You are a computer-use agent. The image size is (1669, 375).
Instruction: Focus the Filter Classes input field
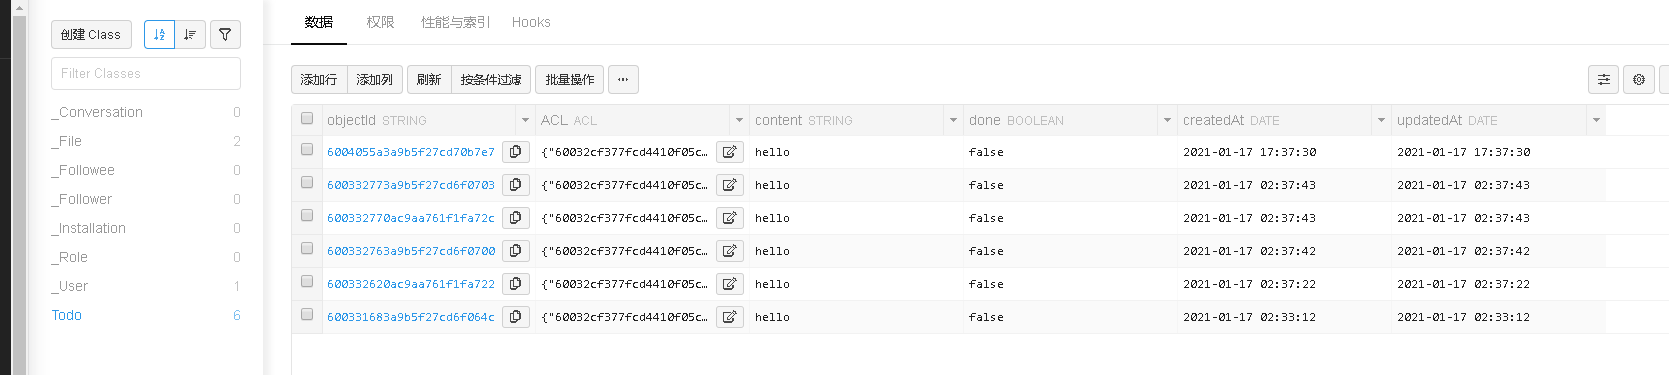(x=146, y=73)
